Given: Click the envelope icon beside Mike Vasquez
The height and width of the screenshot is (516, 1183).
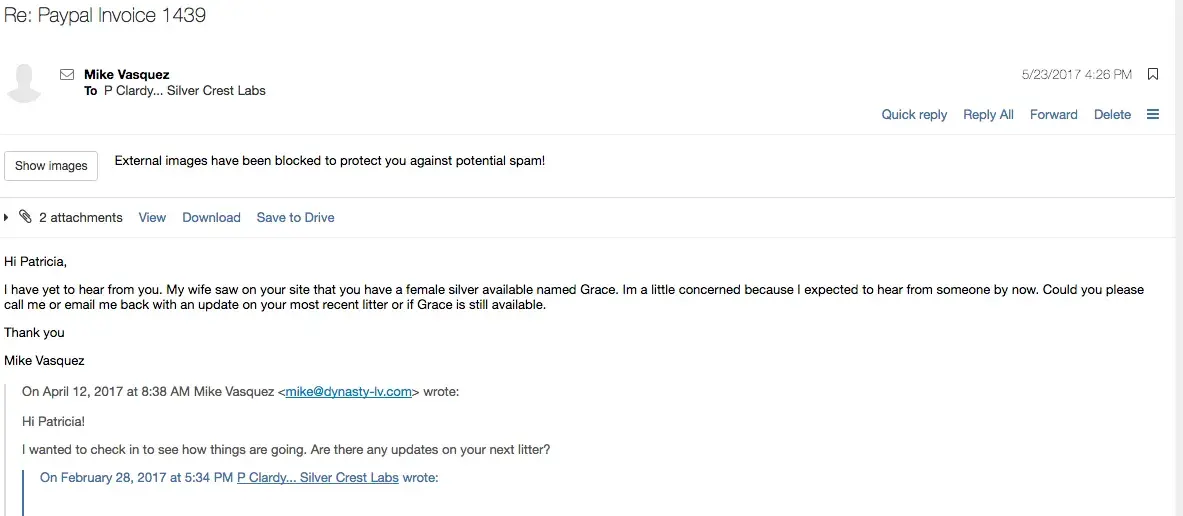Looking at the screenshot, I should point(67,74).
